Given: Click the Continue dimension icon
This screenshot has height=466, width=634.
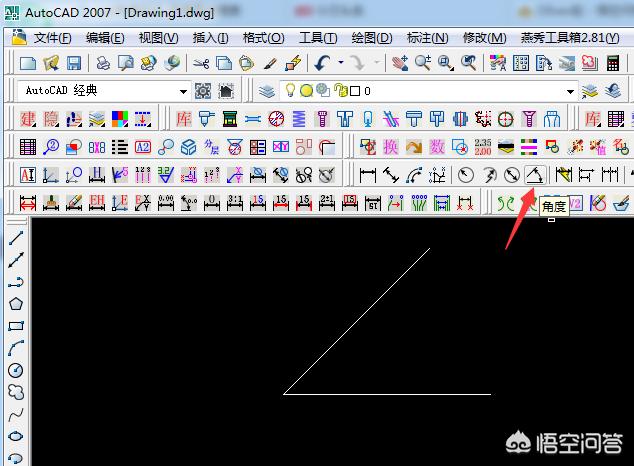Looking at the screenshot, I should coord(610,175).
